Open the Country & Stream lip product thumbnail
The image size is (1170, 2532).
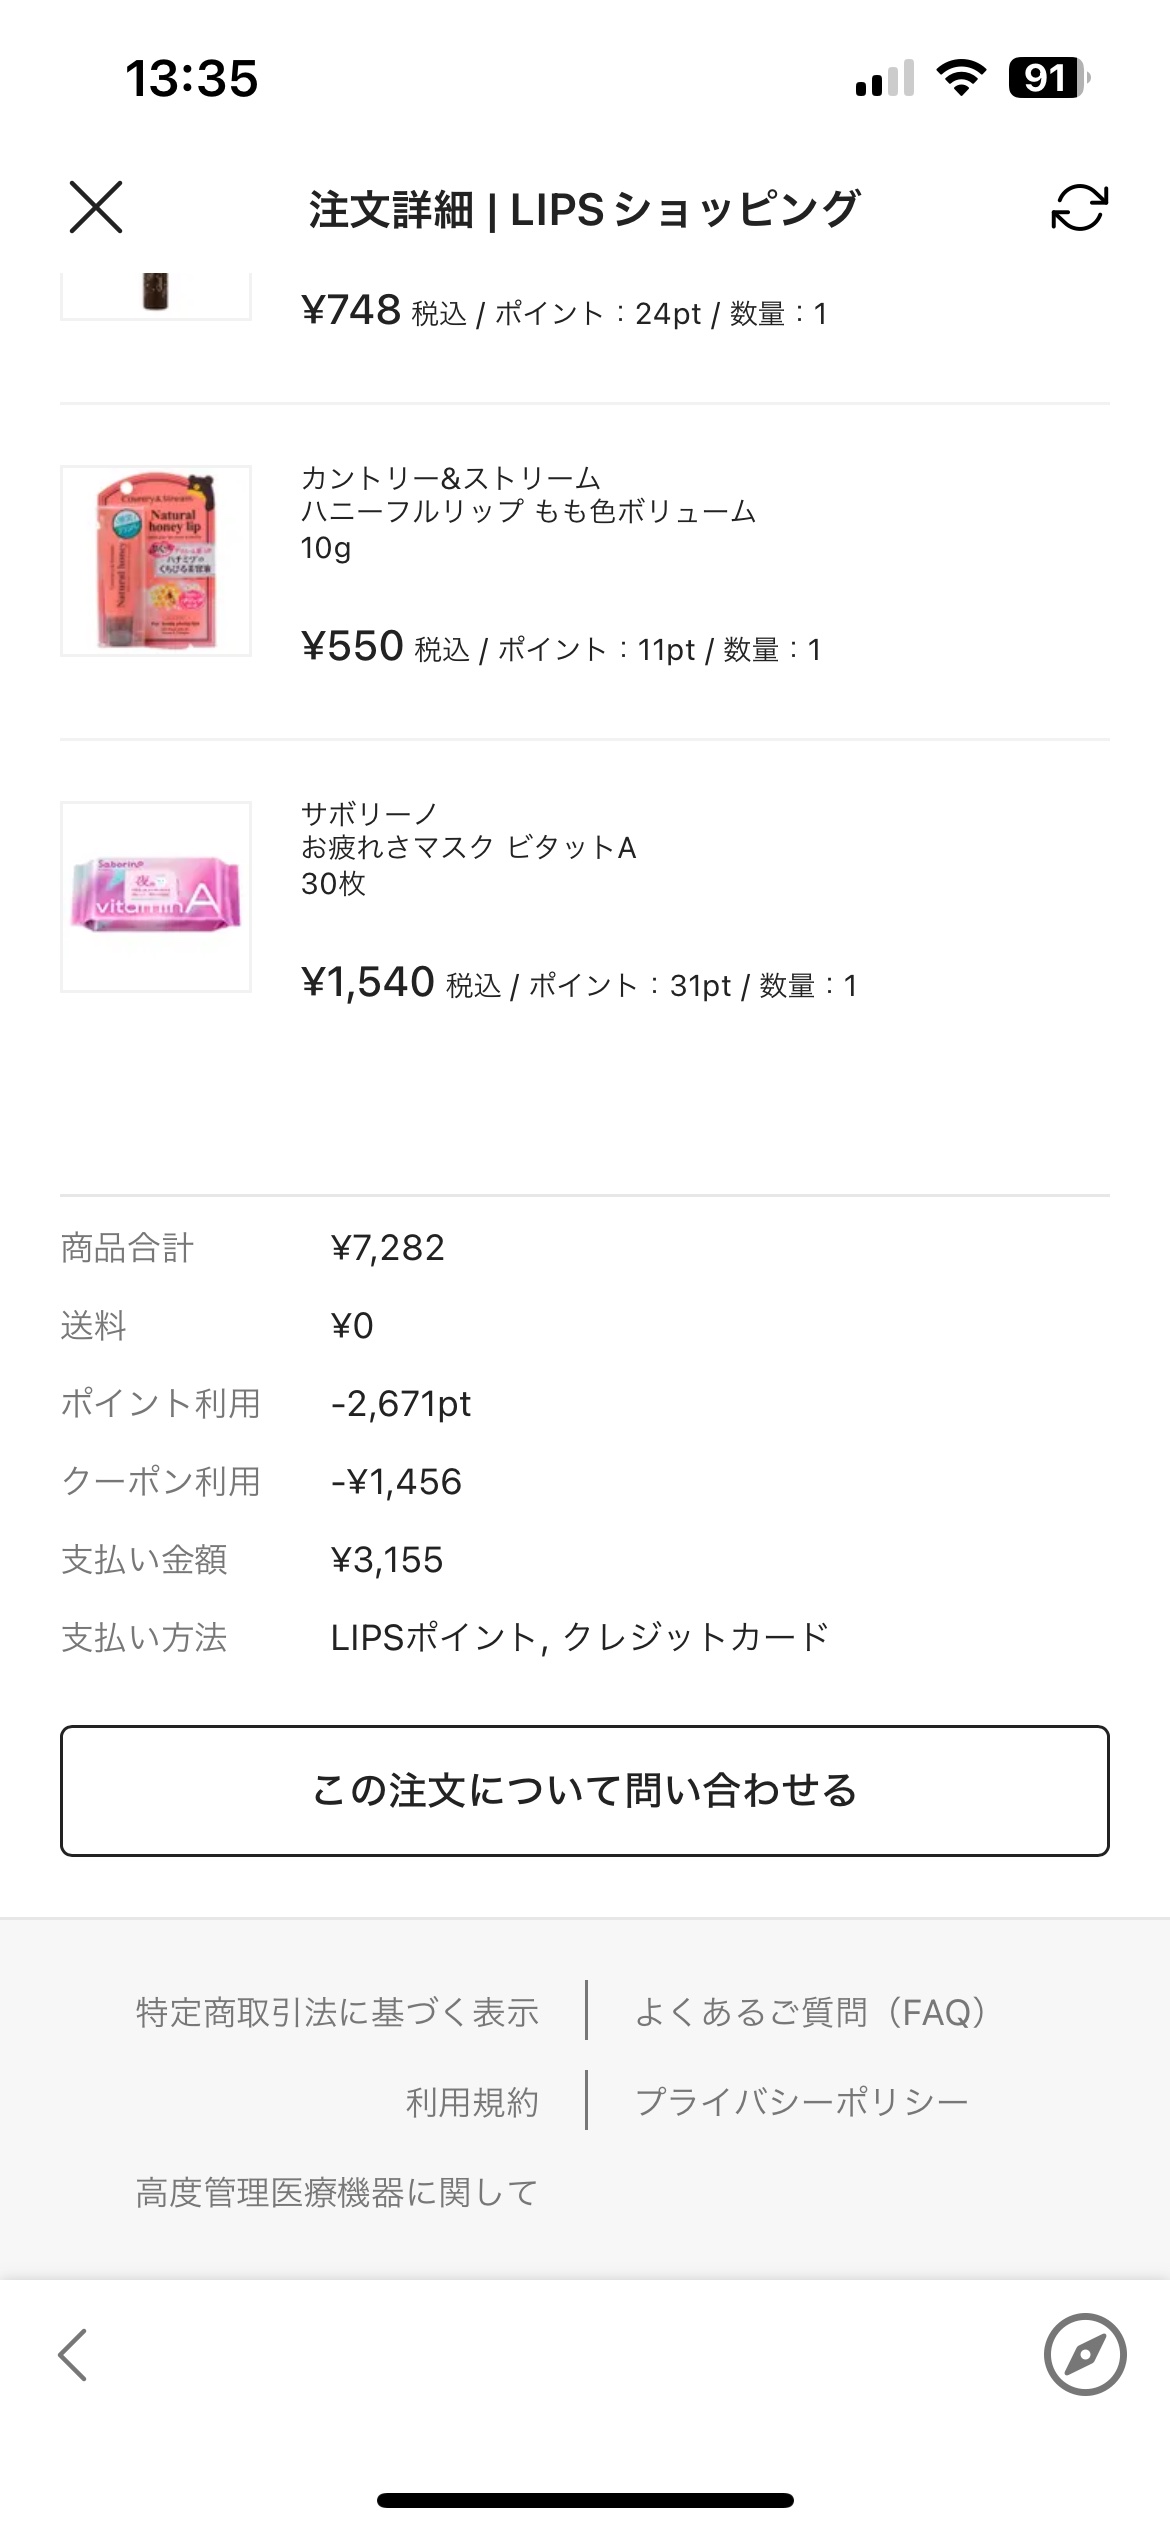[x=156, y=561]
